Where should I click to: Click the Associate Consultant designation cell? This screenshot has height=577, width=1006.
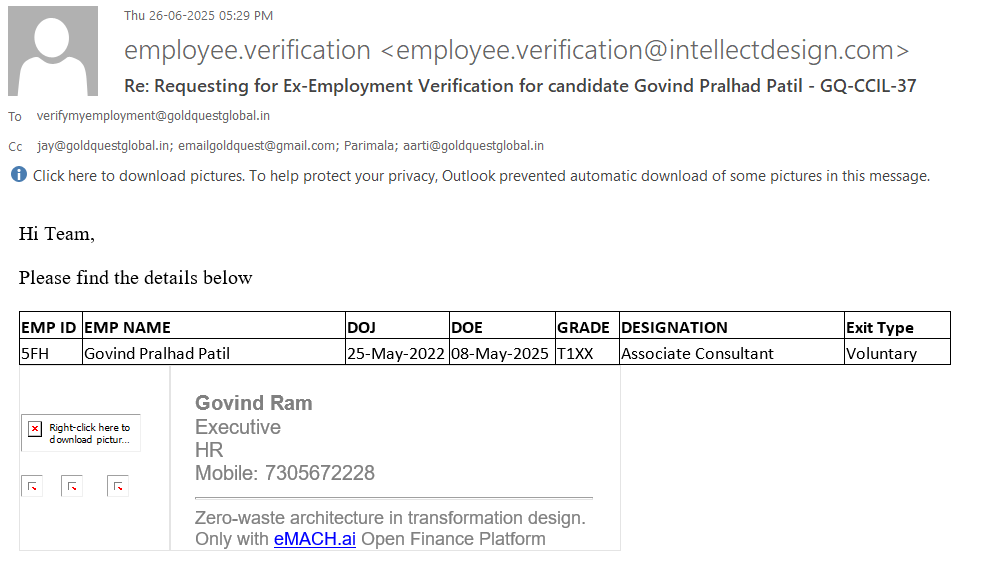(697, 353)
